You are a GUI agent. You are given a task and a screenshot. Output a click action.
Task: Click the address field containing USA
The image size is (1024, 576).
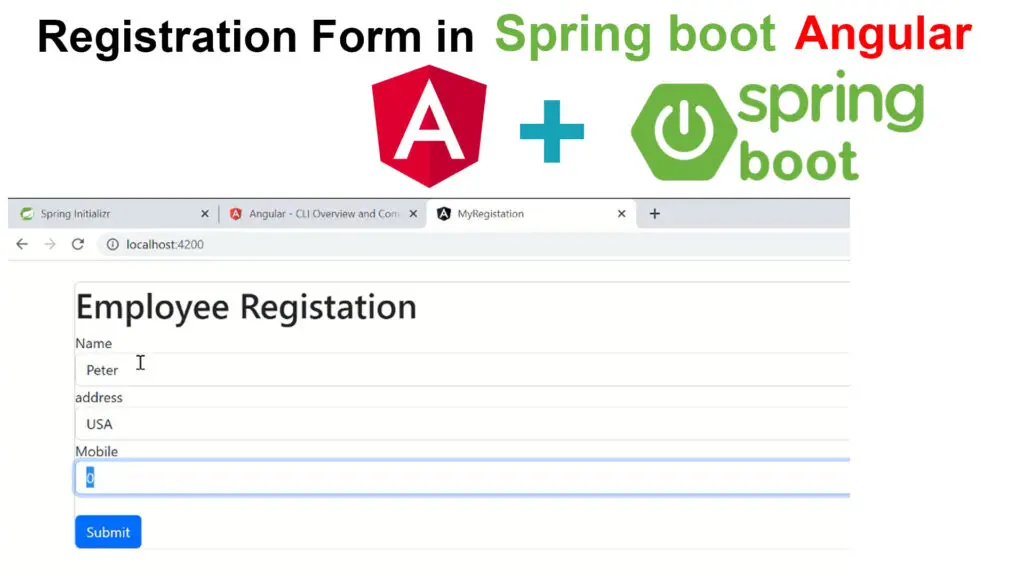tap(460, 424)
